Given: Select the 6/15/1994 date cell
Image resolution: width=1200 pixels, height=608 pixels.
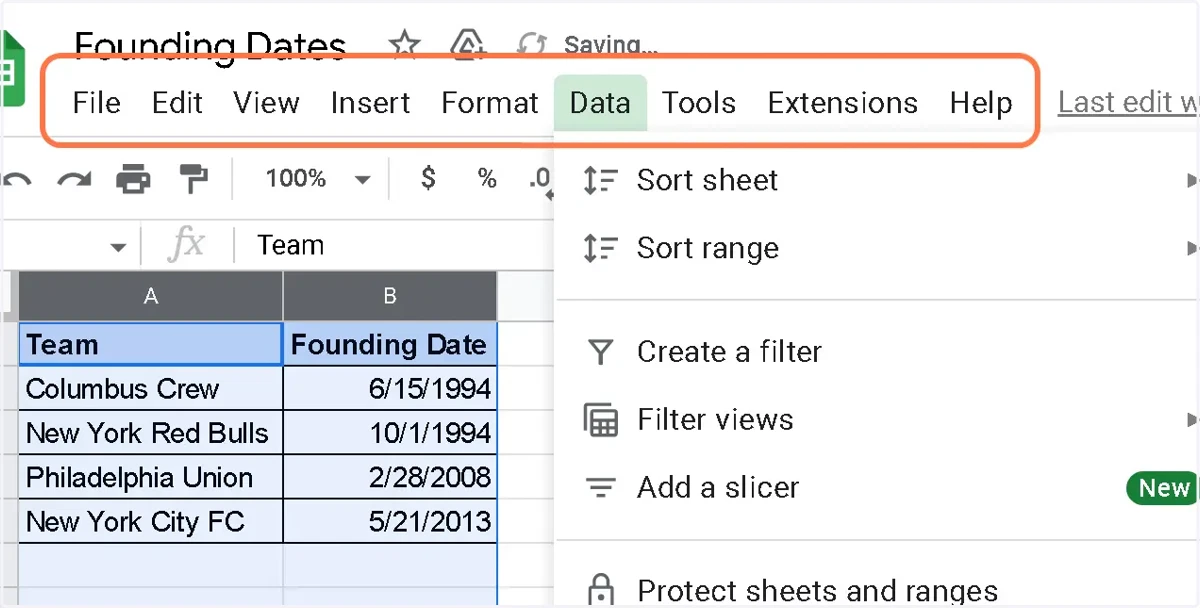Looking at the screenshot, I should tap(390, 388).
